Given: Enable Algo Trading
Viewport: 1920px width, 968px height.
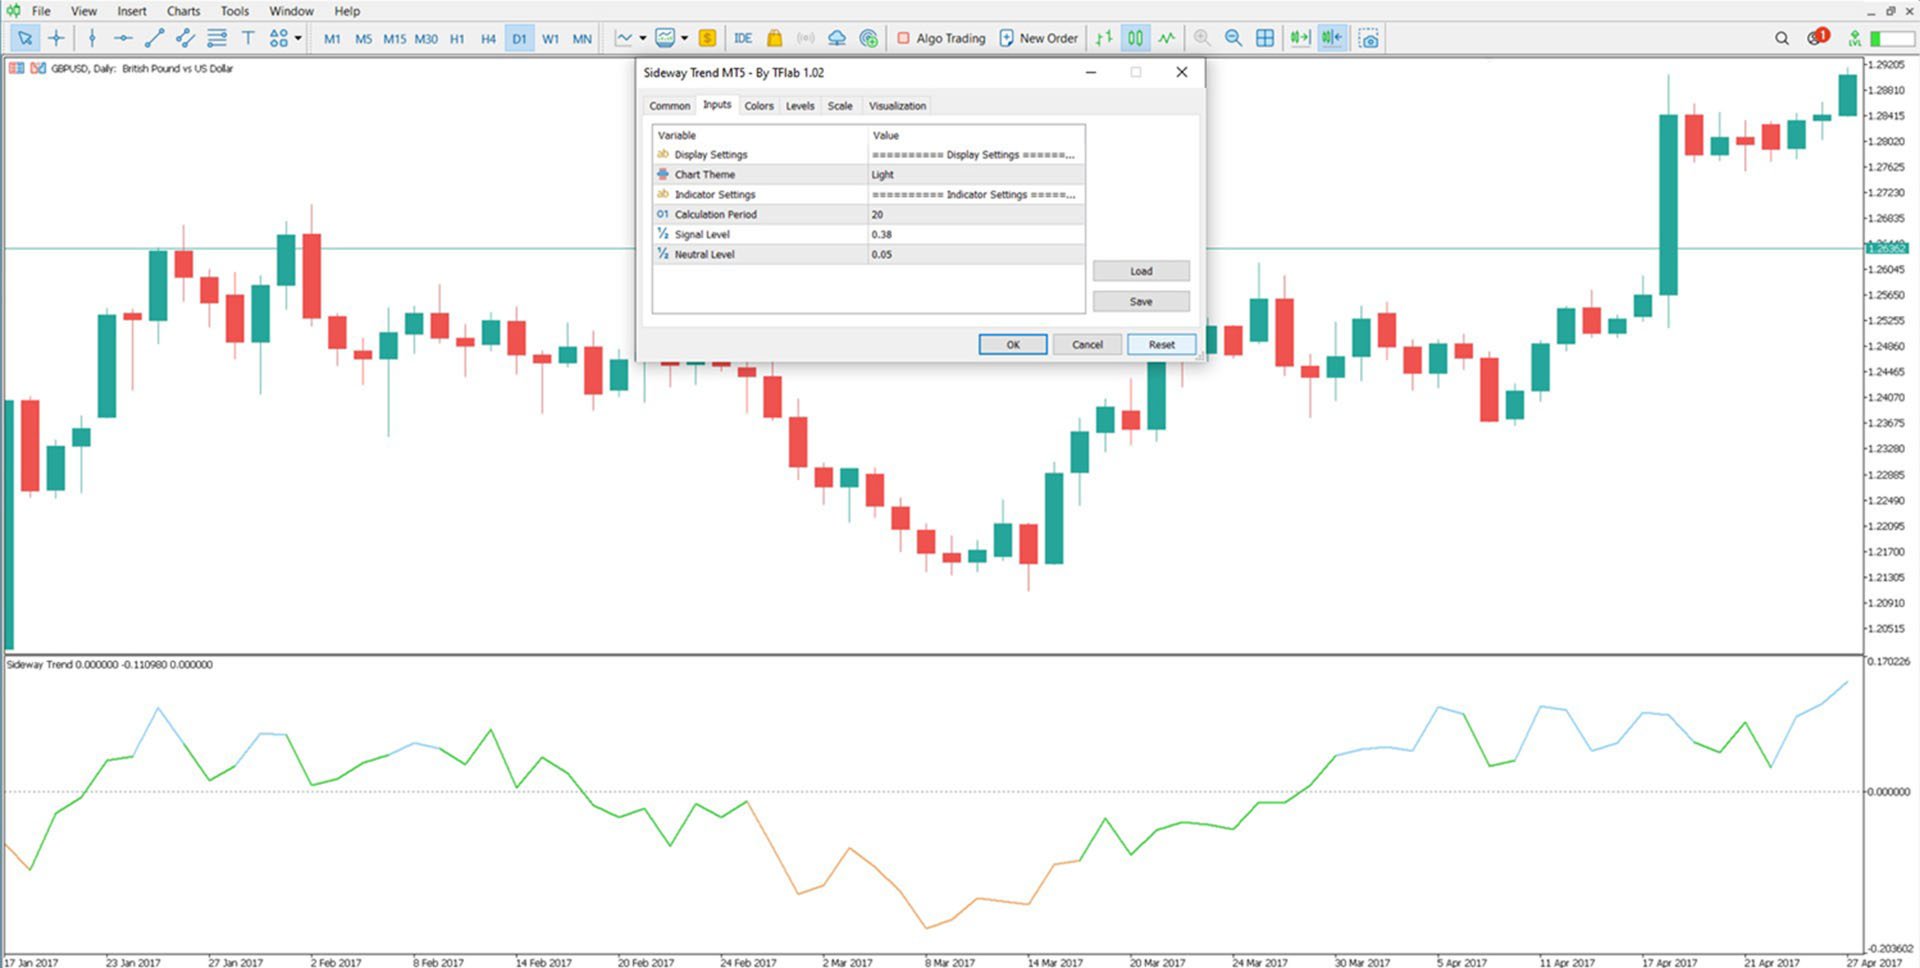Looking at the screenshot, I should tap(941, 38).
